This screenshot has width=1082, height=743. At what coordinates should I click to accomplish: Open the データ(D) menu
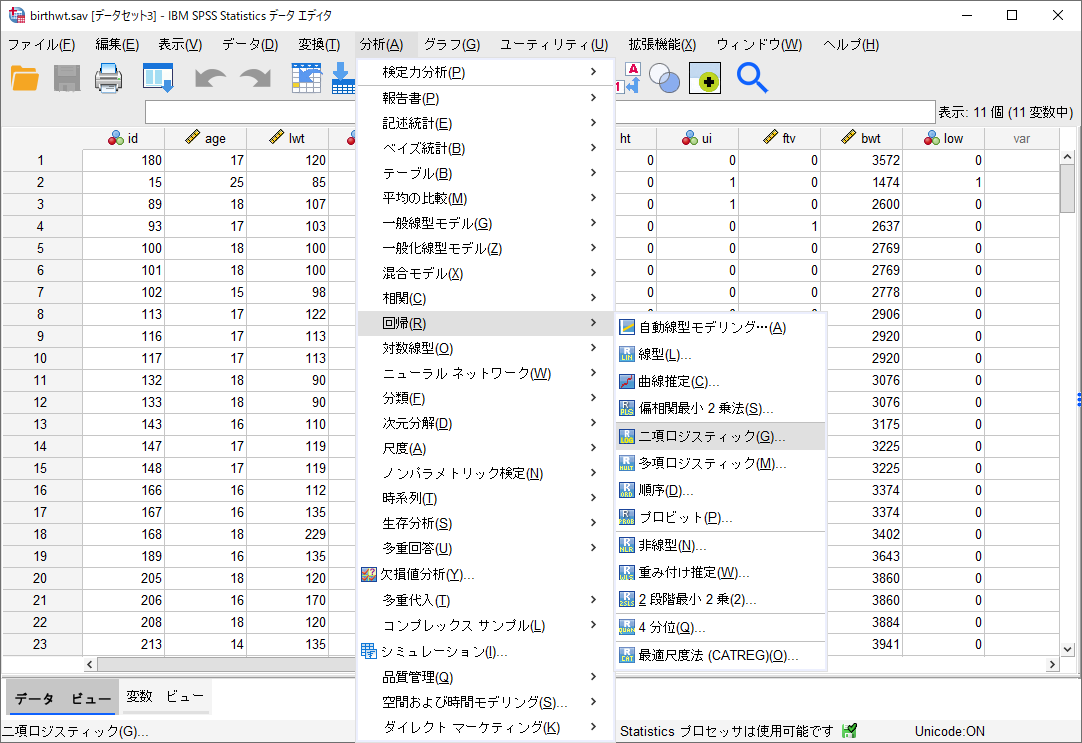(250, 45)
